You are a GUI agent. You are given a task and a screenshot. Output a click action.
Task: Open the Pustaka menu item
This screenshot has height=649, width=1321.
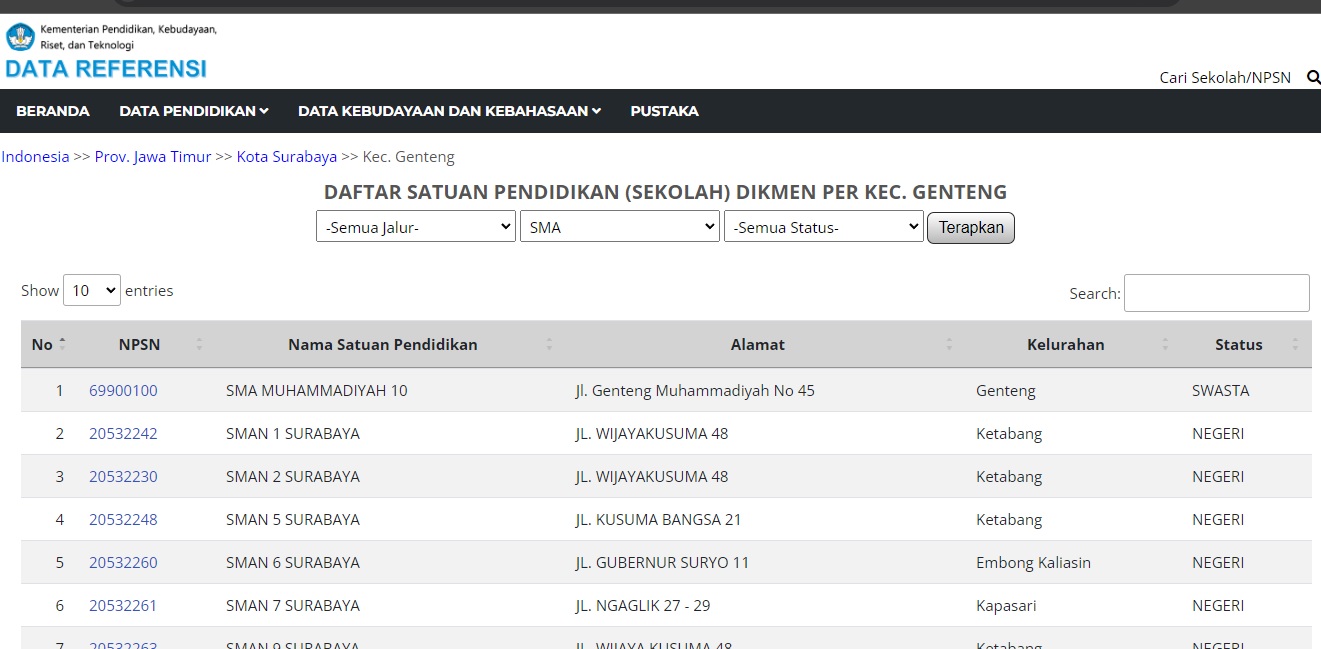pos(664,111)
